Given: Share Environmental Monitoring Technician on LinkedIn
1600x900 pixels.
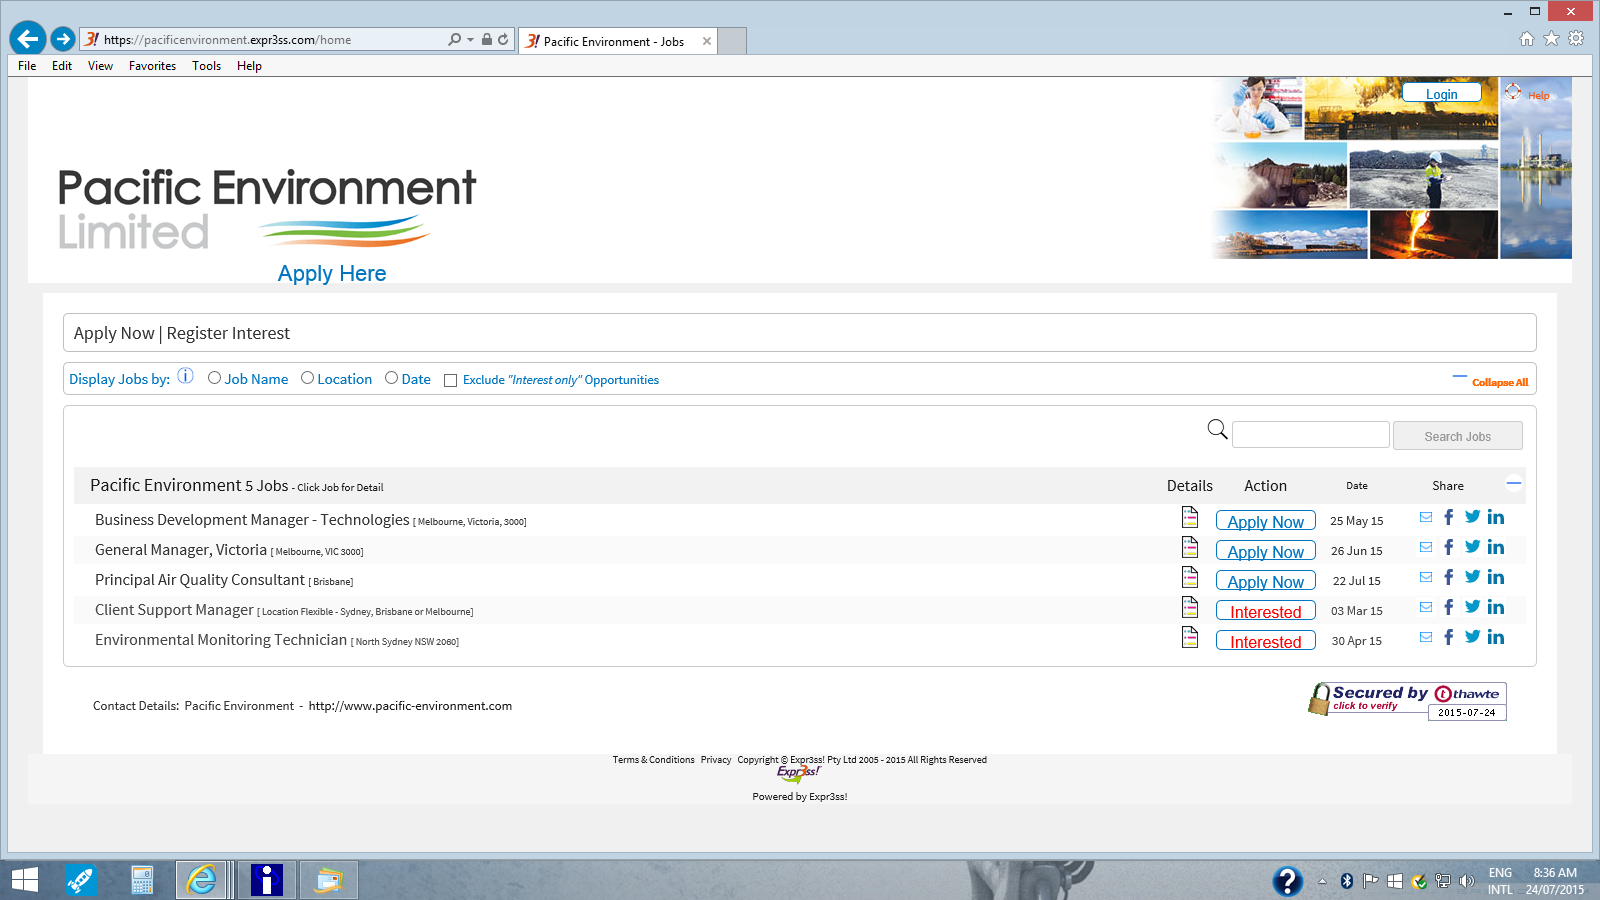Looking at the screenshot, I should [x=1496, y=637].
